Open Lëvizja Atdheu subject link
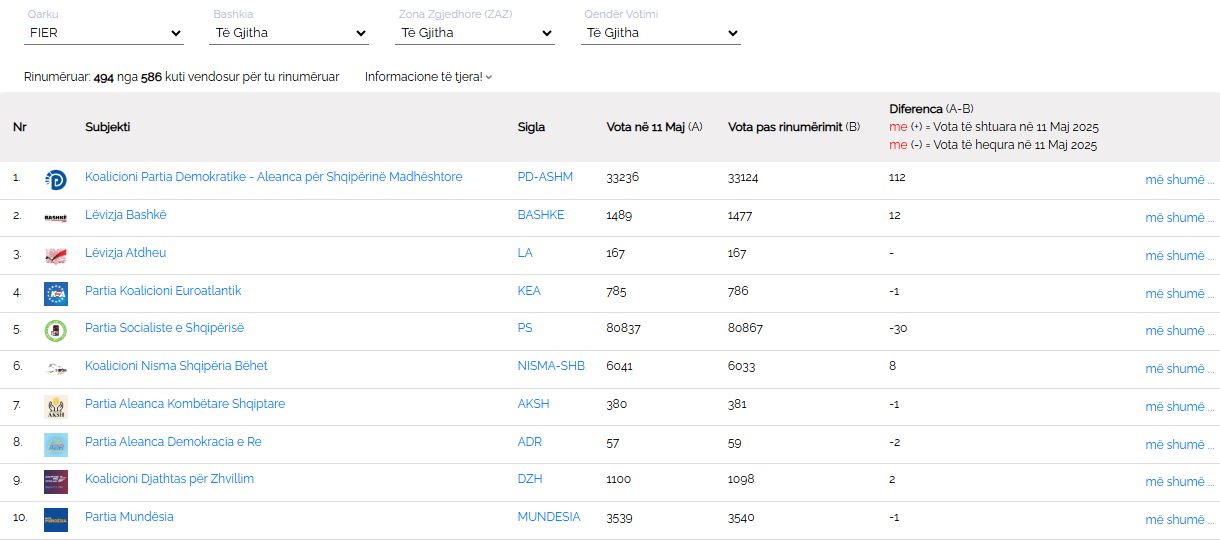 (125, 253)
